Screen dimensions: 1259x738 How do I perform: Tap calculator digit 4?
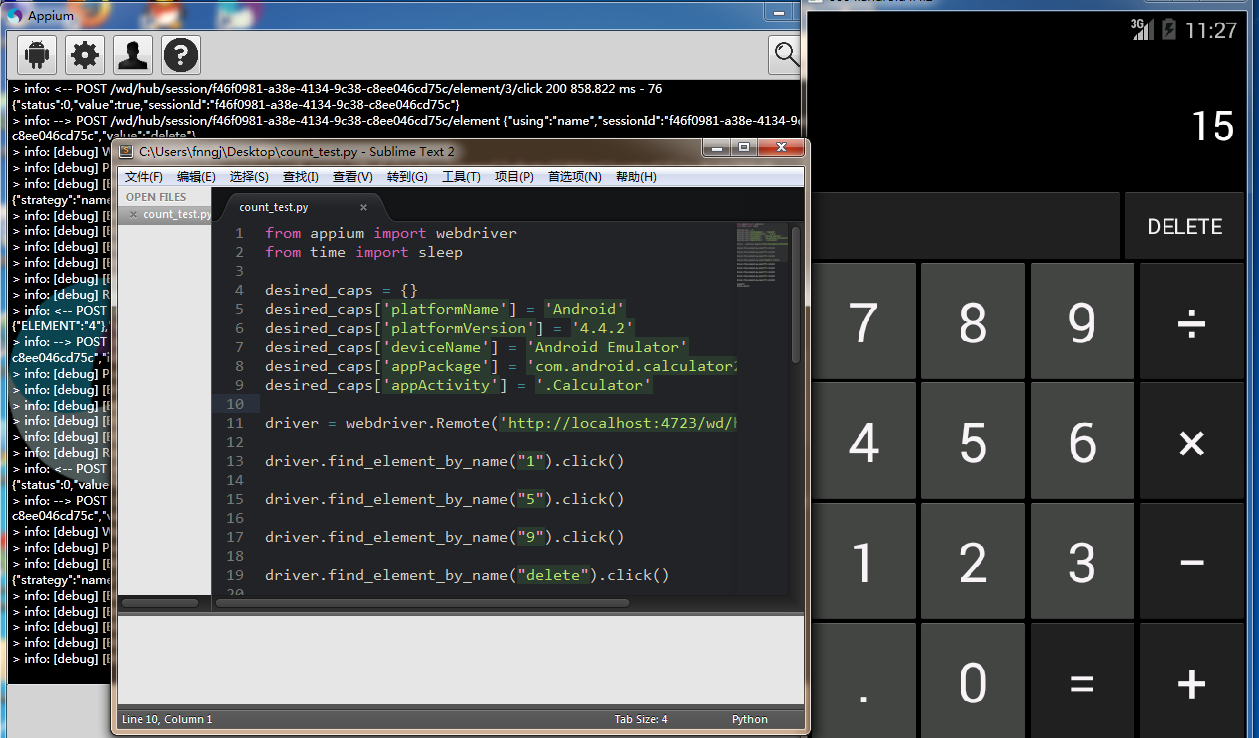pos(863,442)
